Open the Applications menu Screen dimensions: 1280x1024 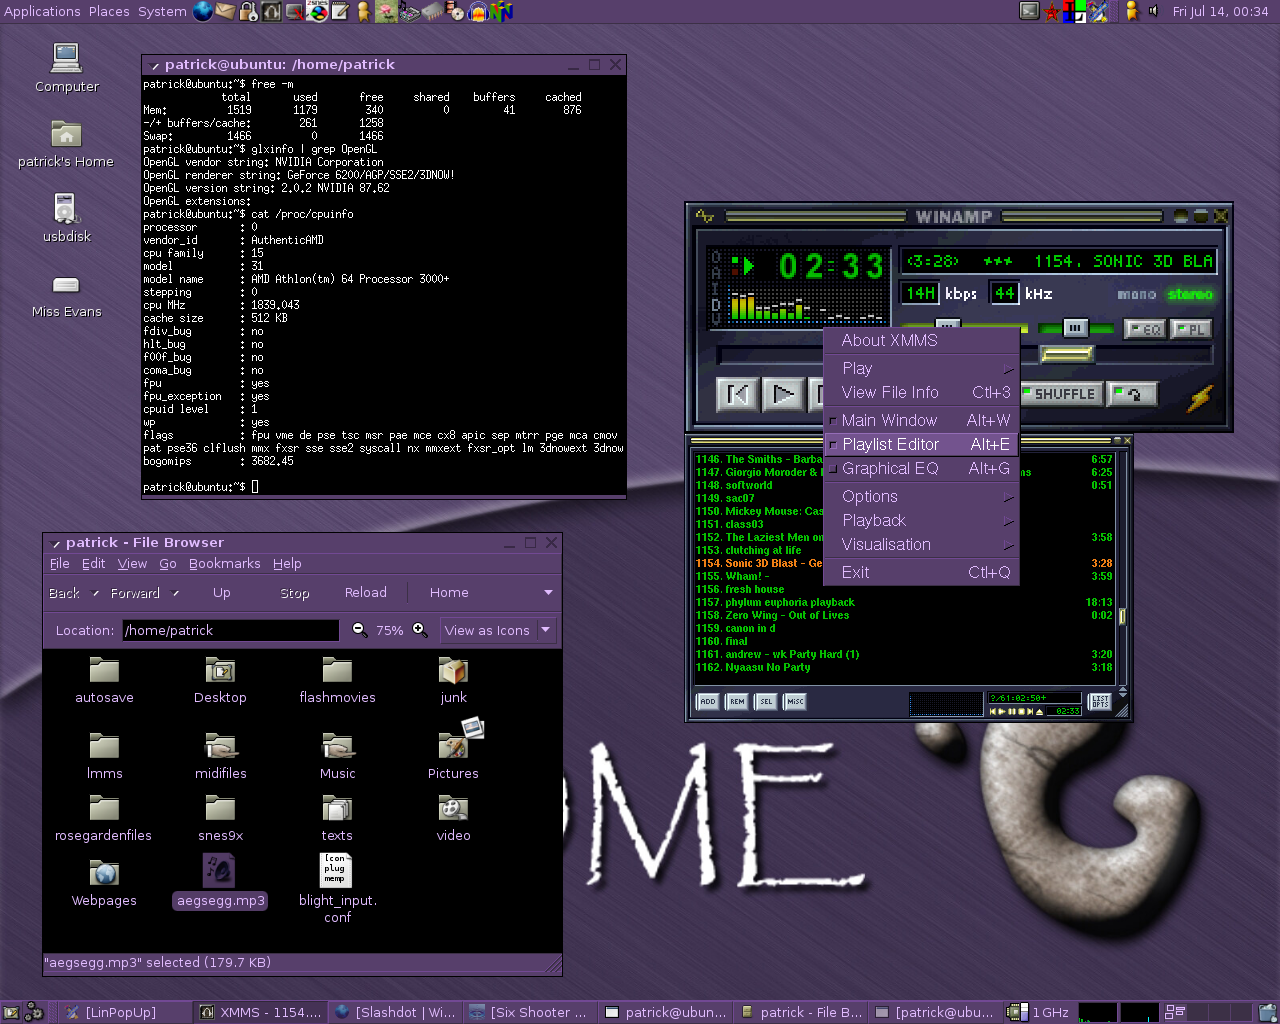[x=42, y=11]
